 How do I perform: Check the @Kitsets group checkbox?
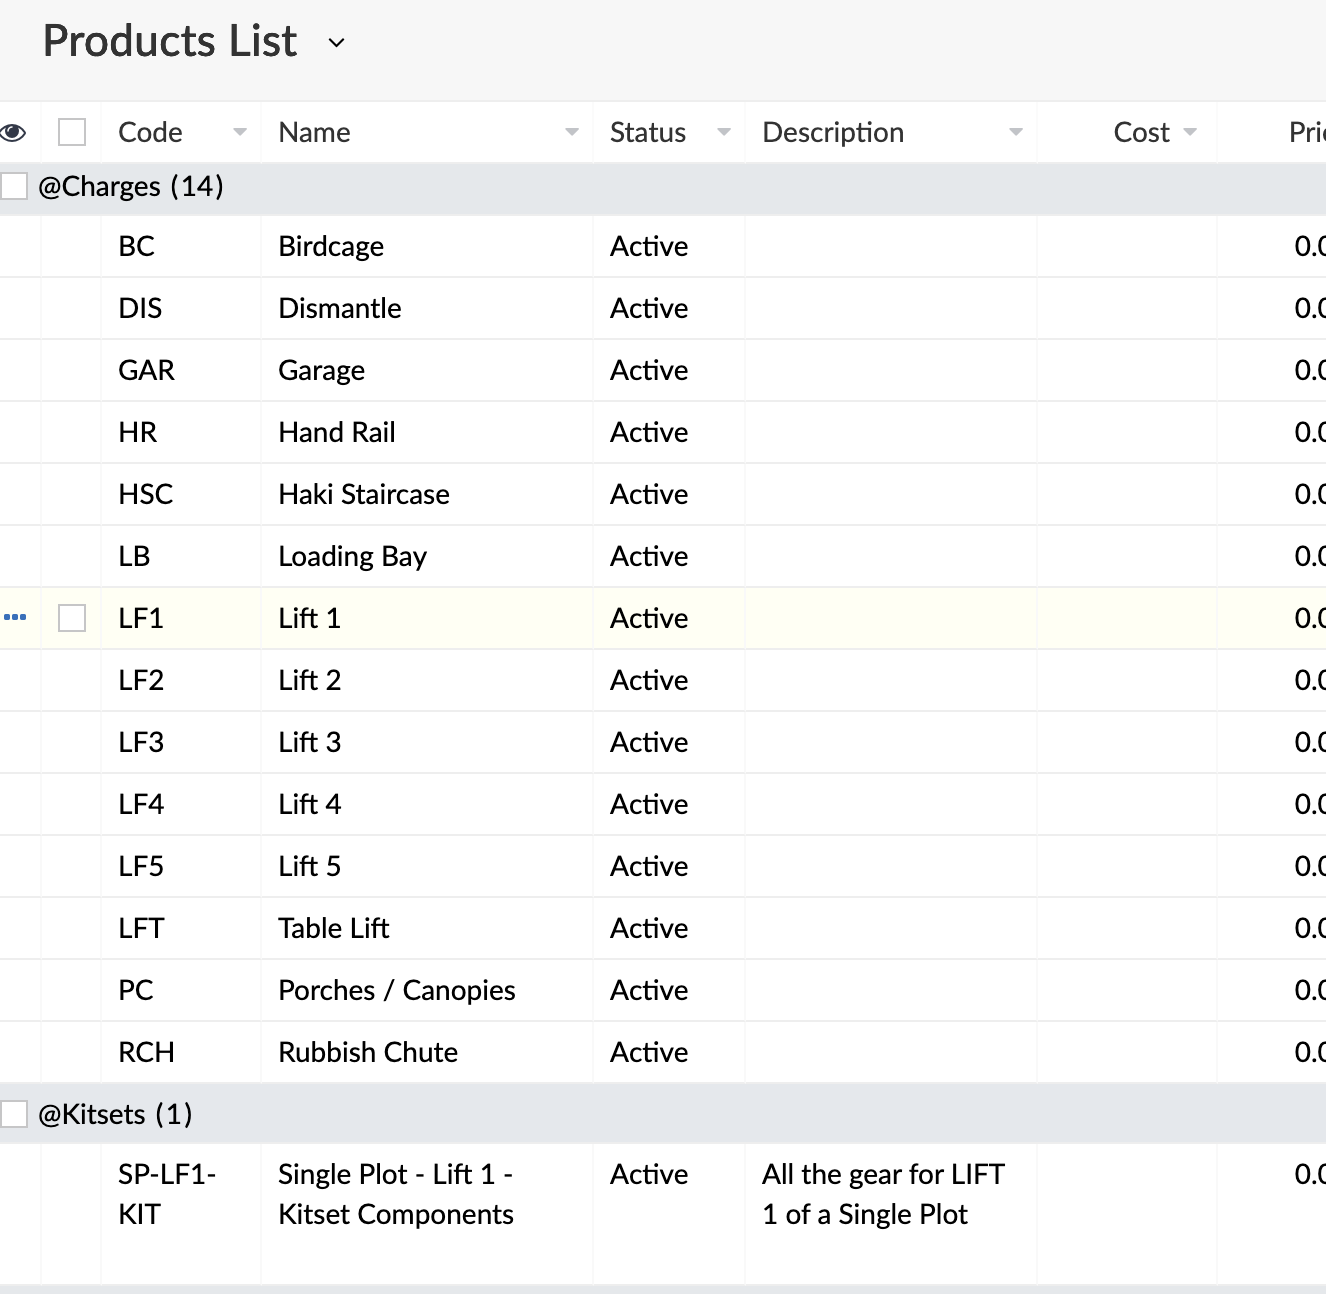(14, 1114)
